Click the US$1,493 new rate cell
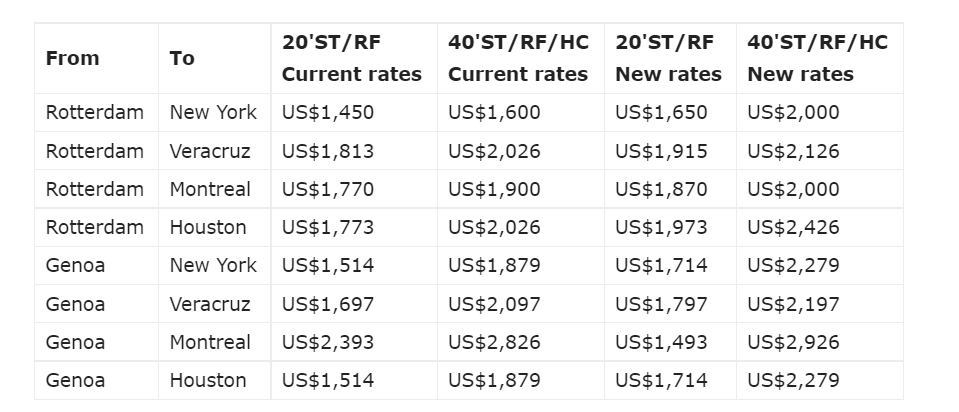 (x=661, y=342)
